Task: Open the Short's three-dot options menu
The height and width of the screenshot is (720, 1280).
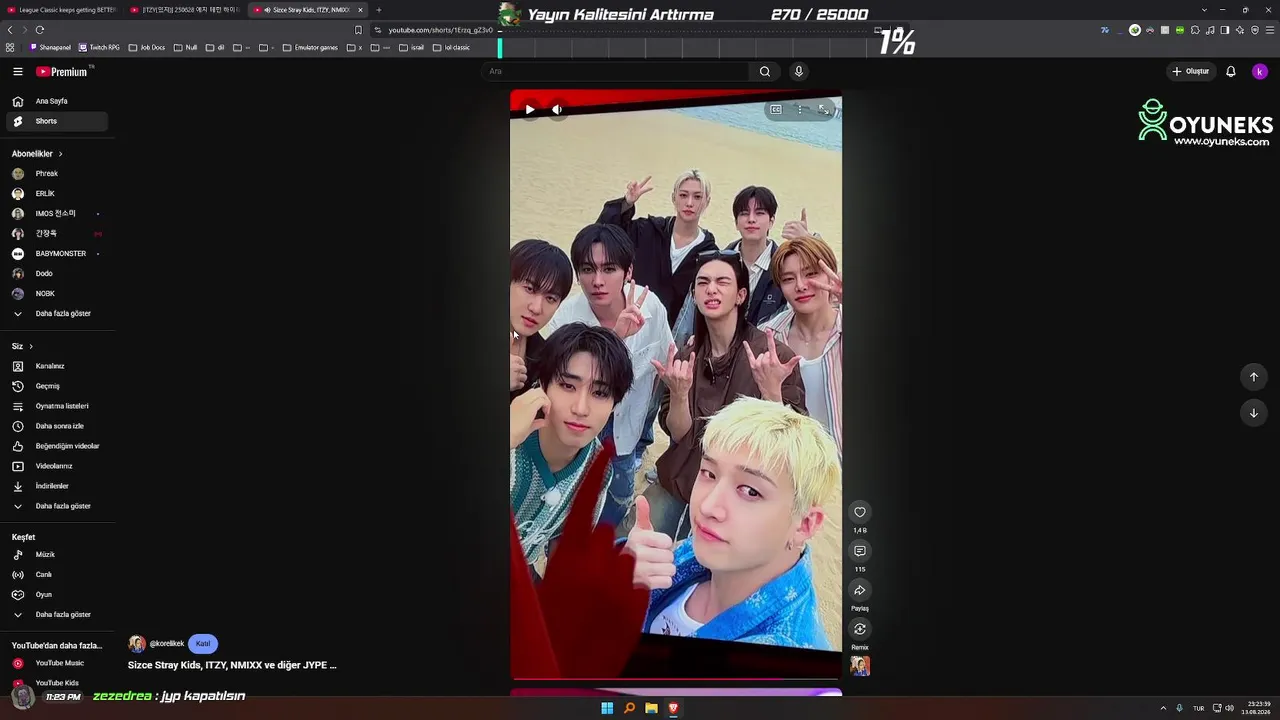Action: pyautogui.click(x=800, y=109)
